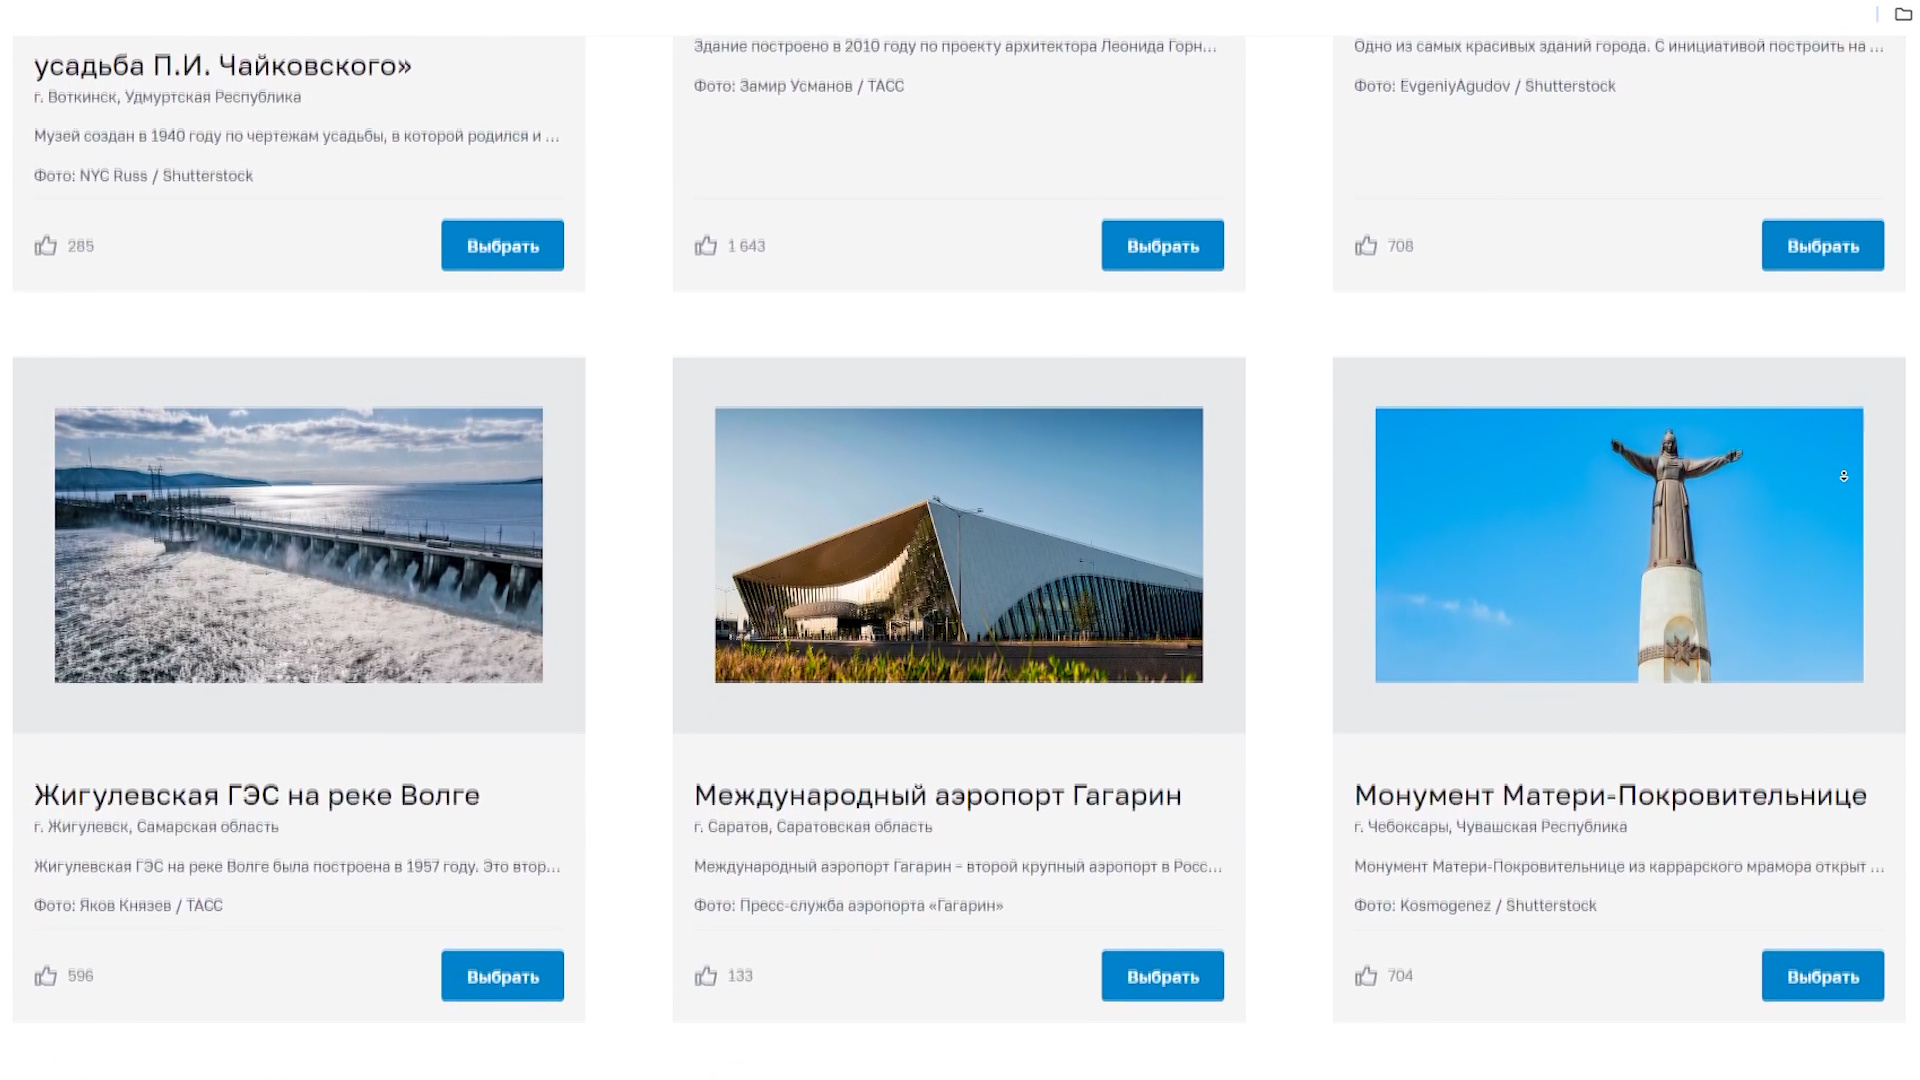Click Выбрать for Монумент Матери-Покровительнице
The height and width of the screenshot is (1080, 1920).
(x=1823, y=976)
